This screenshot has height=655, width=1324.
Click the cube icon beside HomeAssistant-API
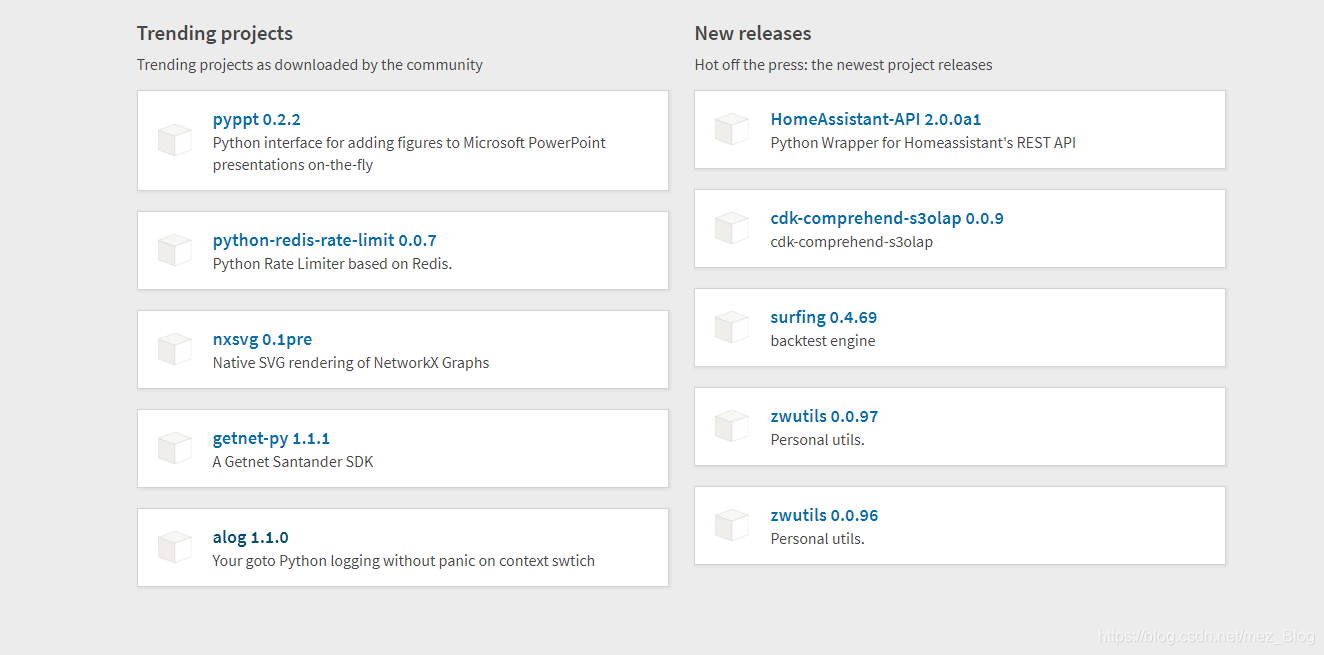732,129
